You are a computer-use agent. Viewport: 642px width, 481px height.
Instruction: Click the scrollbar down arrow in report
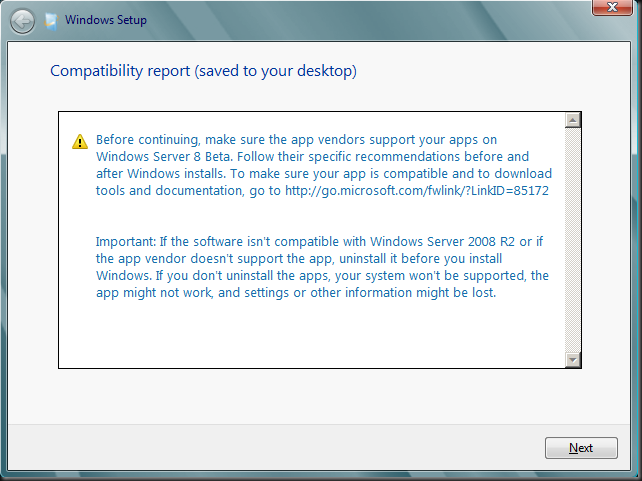(x=573, y=360)
